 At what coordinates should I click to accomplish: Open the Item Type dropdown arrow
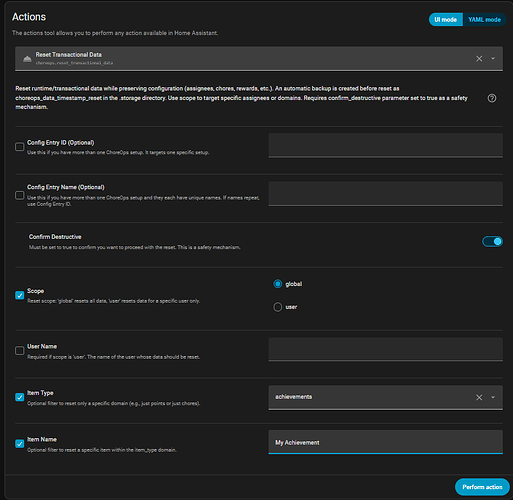pos(493,397)
